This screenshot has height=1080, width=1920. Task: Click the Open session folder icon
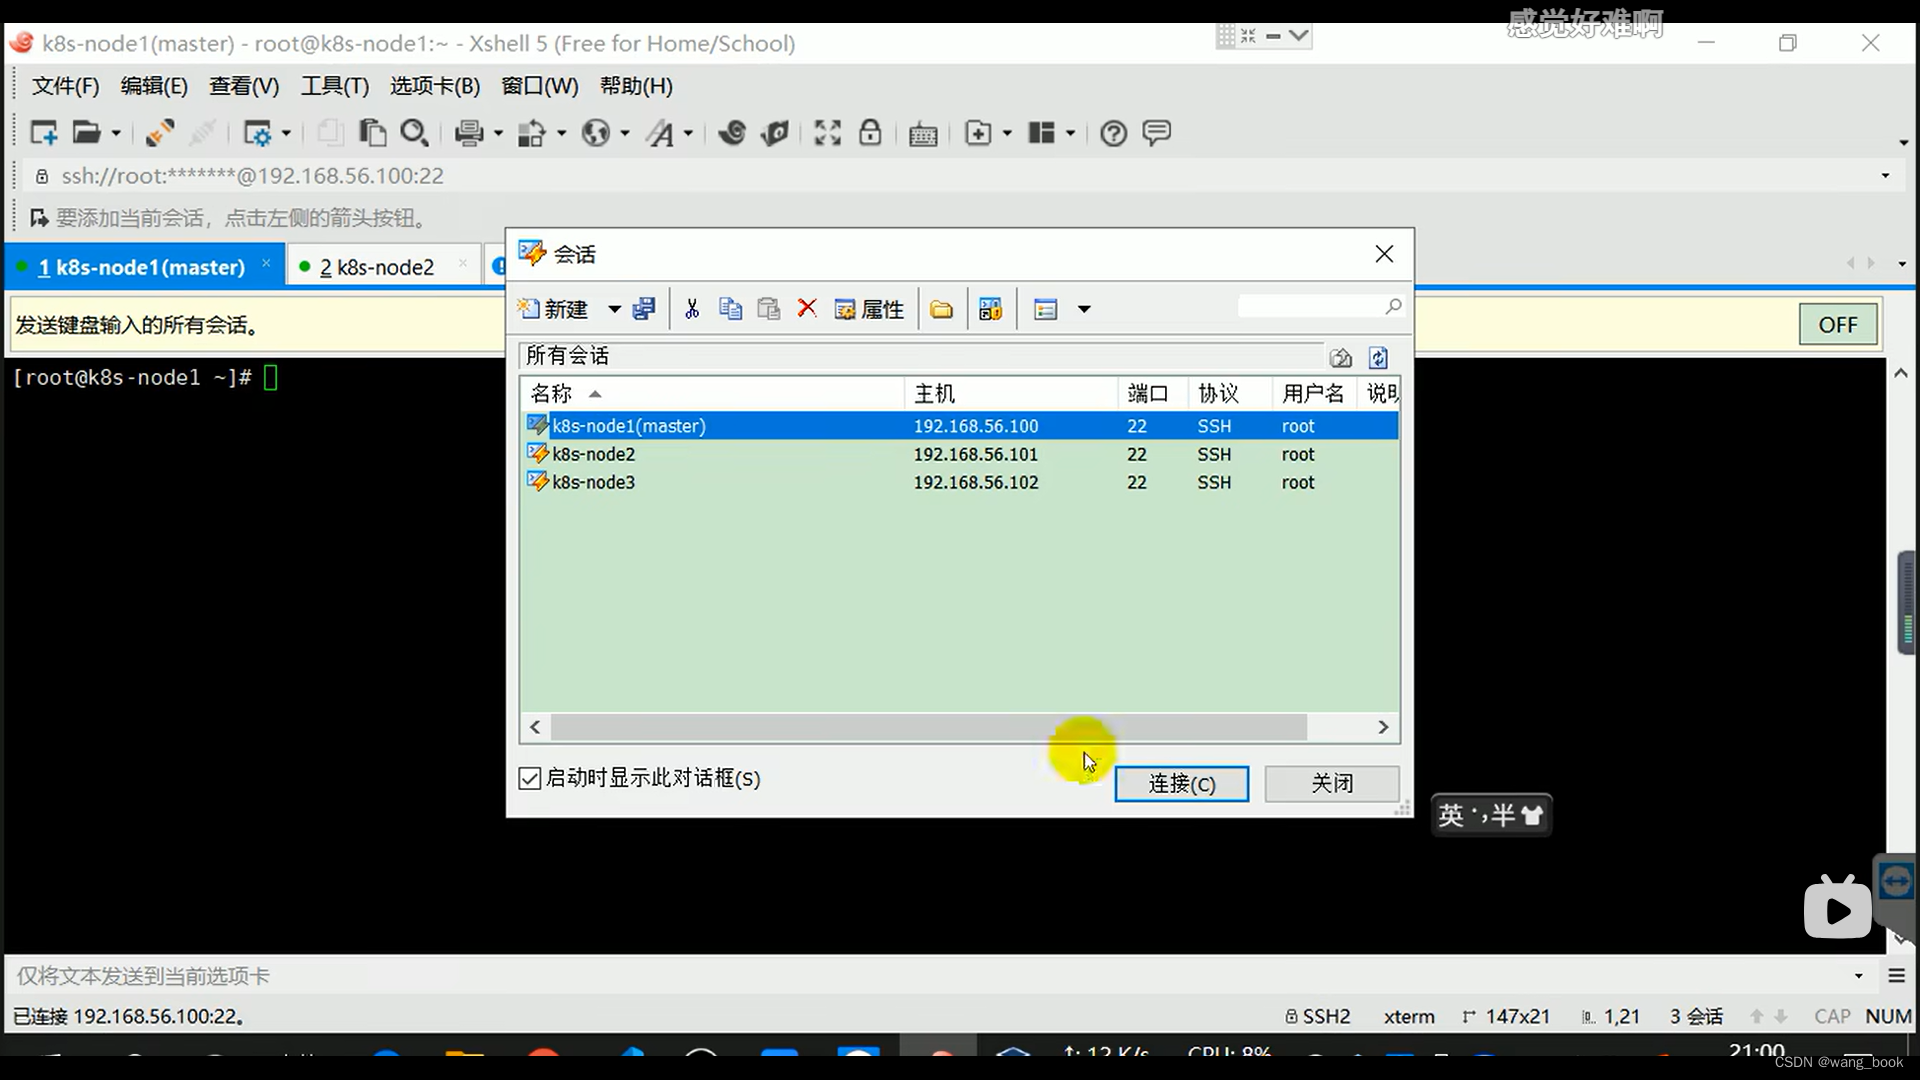point(87,133)
